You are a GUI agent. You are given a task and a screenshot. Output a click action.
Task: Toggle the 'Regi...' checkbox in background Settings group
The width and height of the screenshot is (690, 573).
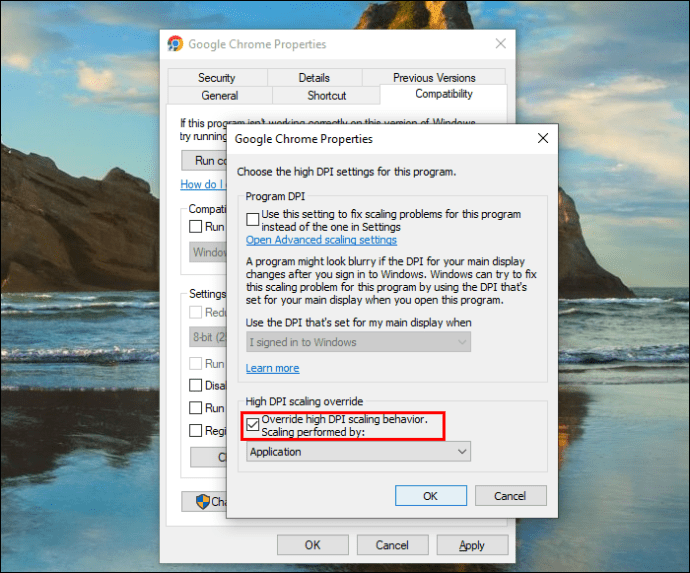[x=195, y=430]
